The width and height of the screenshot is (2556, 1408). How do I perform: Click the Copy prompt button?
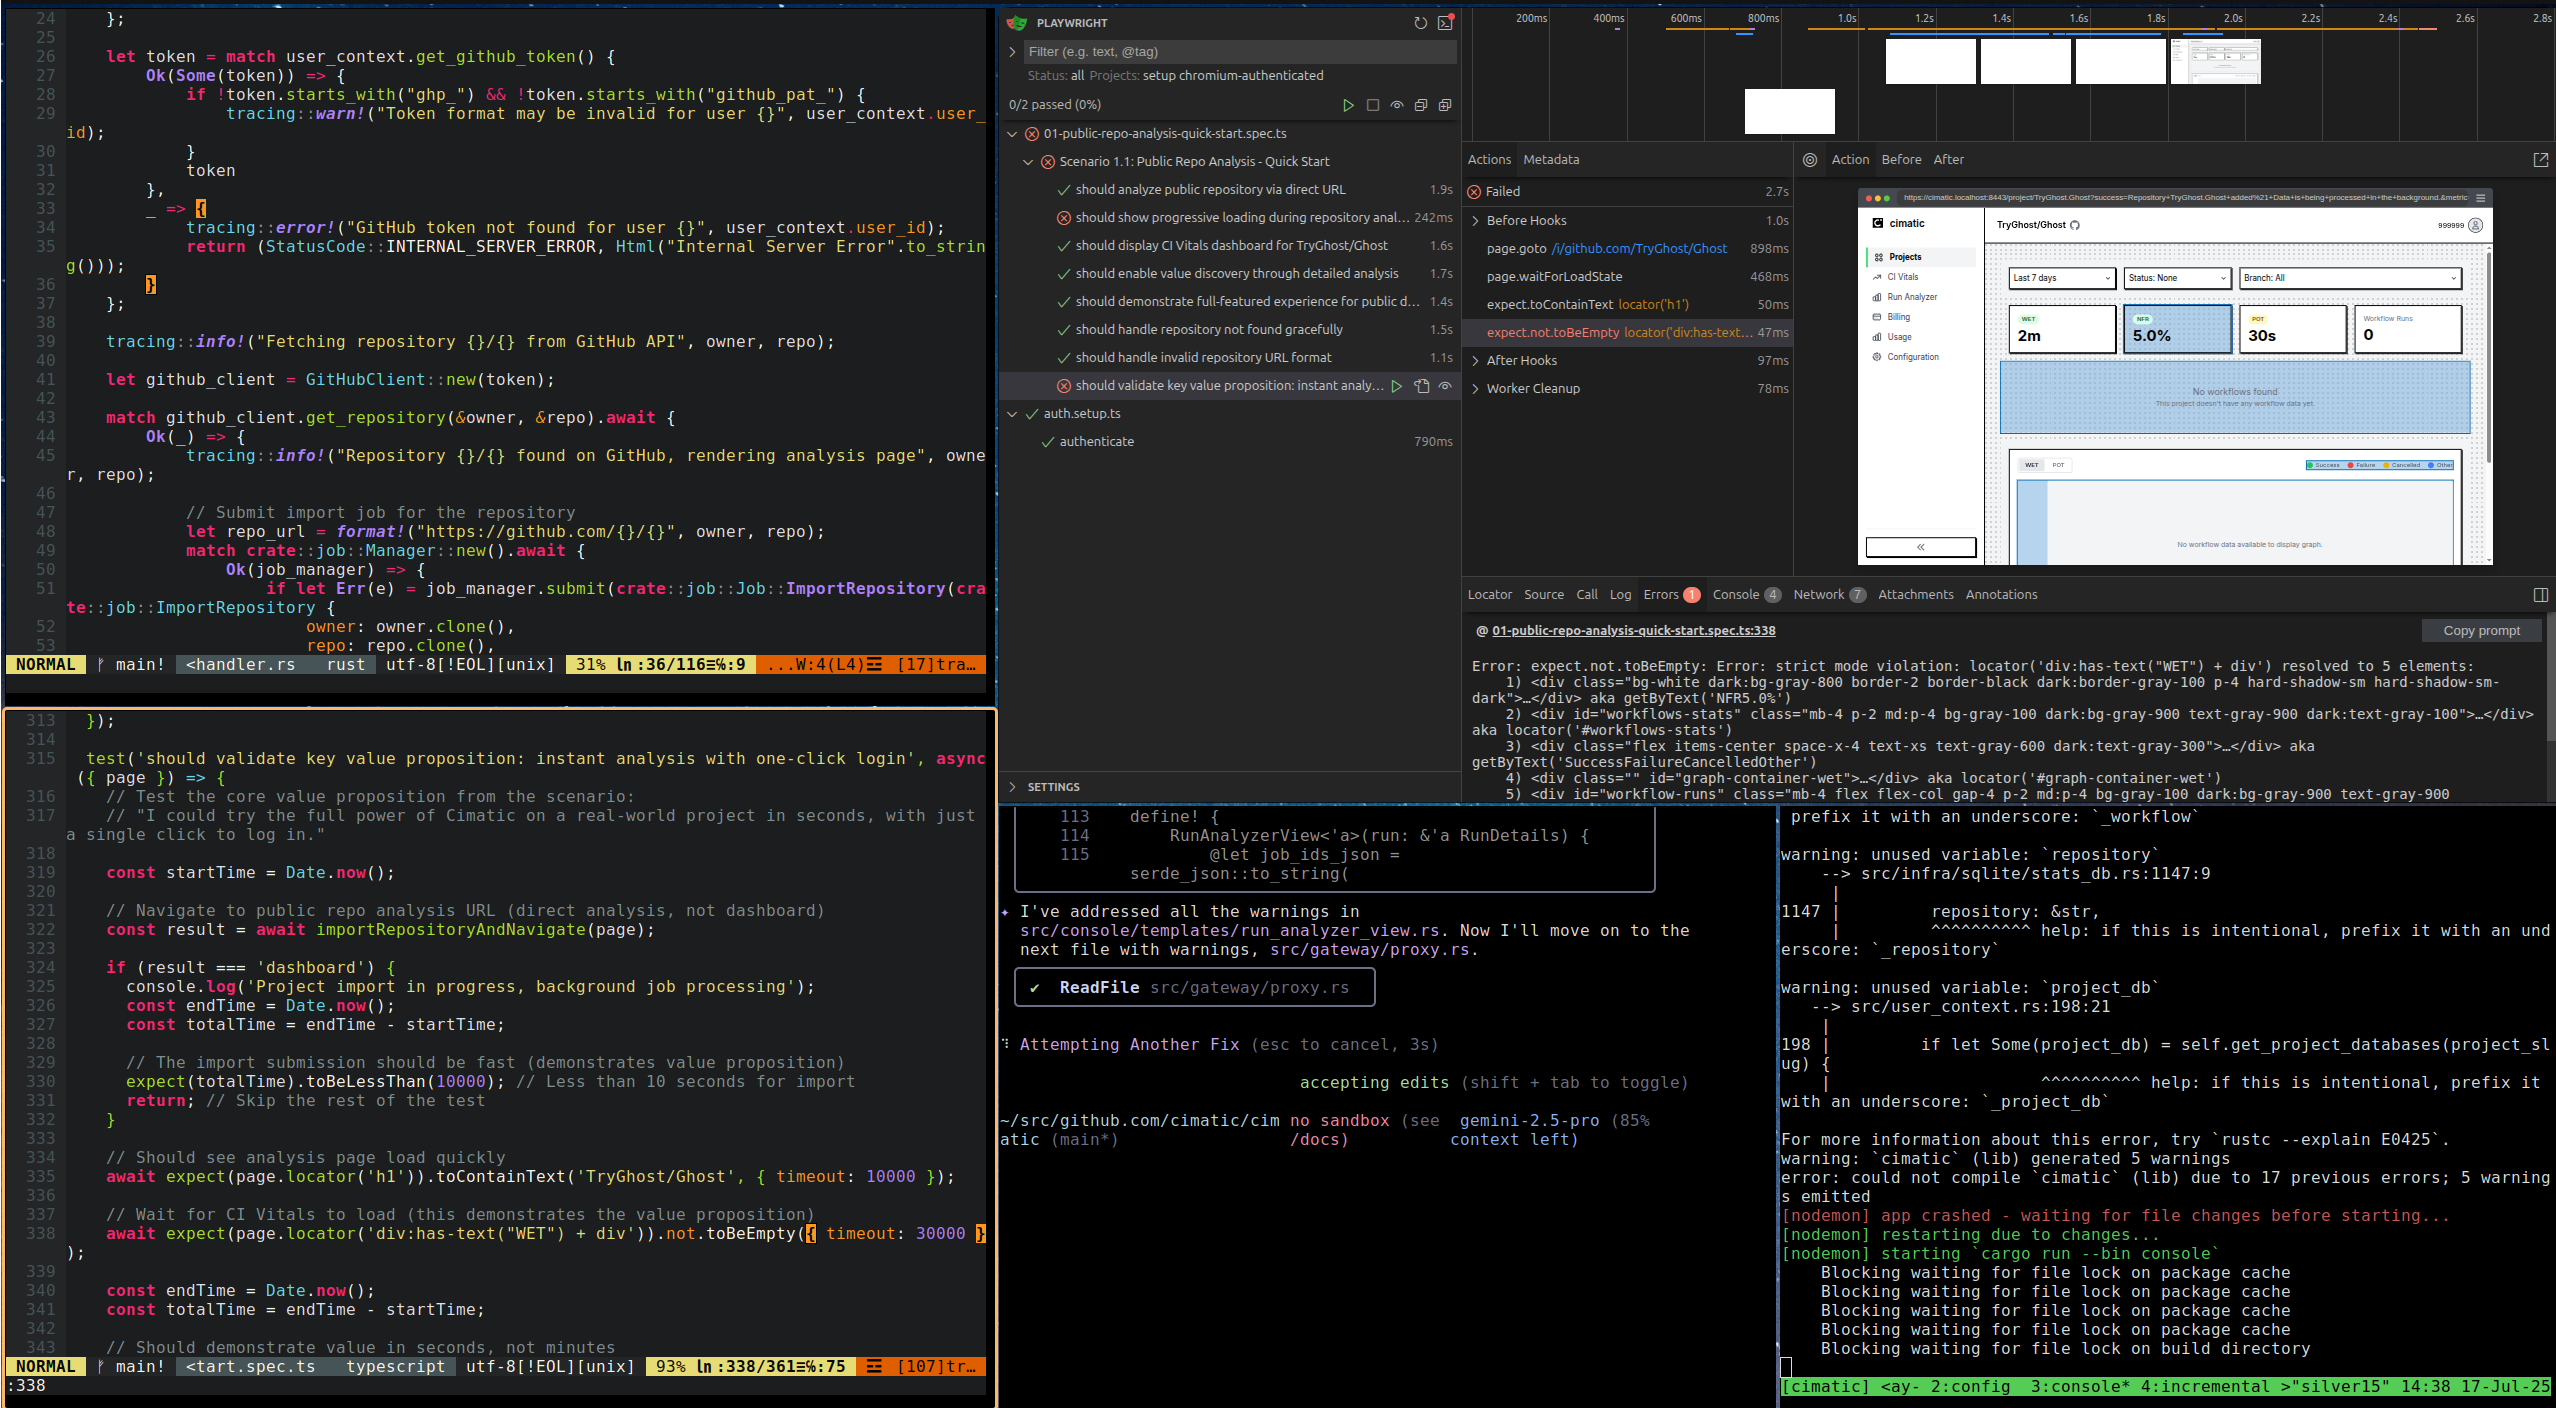click(x=2482, y=630)
